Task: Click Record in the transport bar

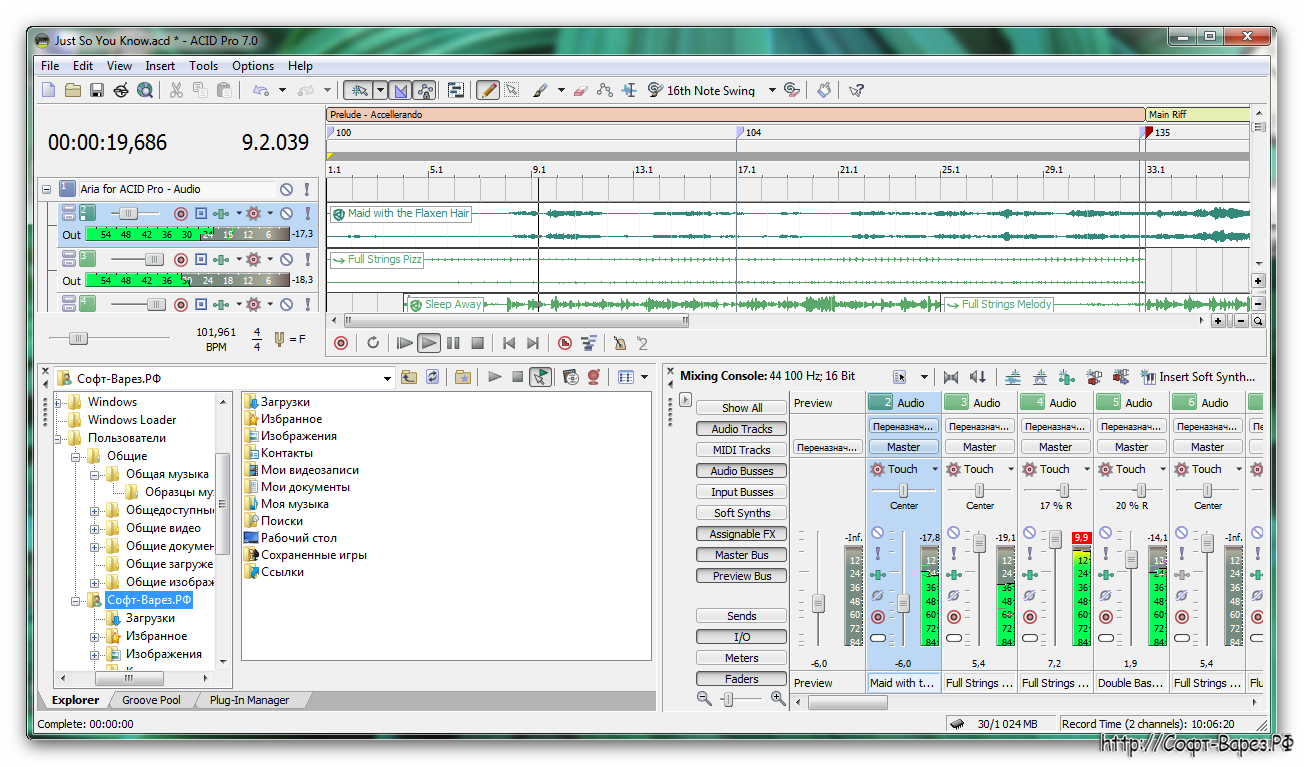Action: [x=341, y=343]
